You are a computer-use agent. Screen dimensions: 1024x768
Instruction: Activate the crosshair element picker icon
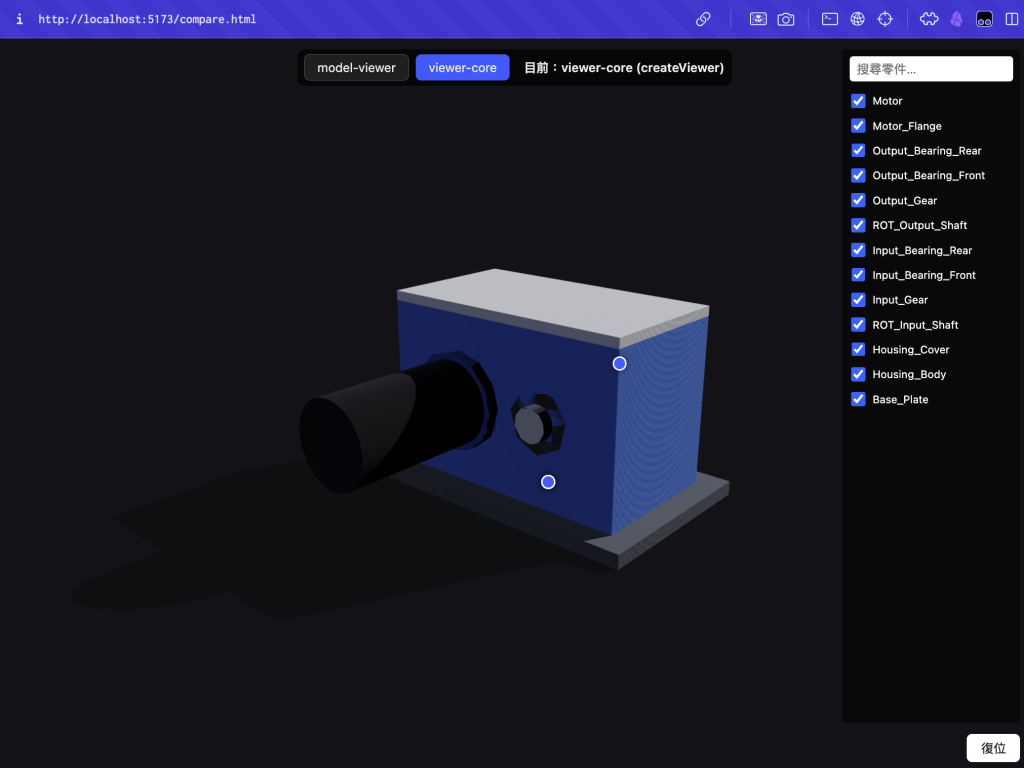(x=885, y=19)
